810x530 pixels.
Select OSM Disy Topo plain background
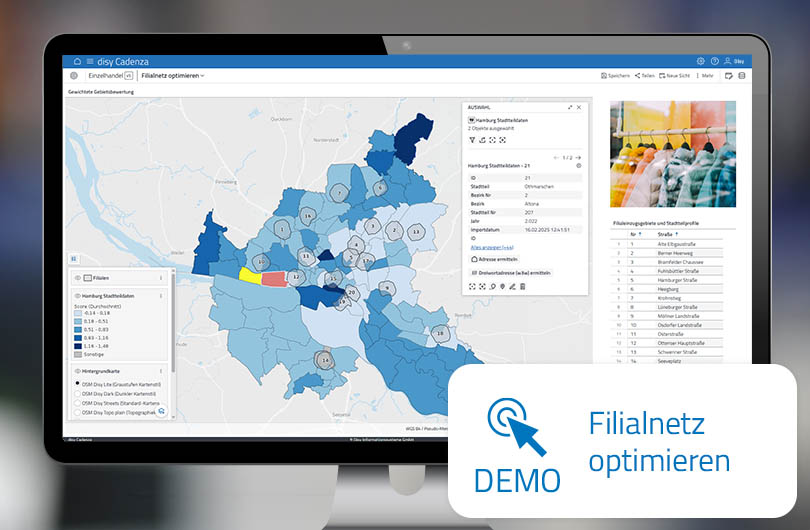(77, 412)
